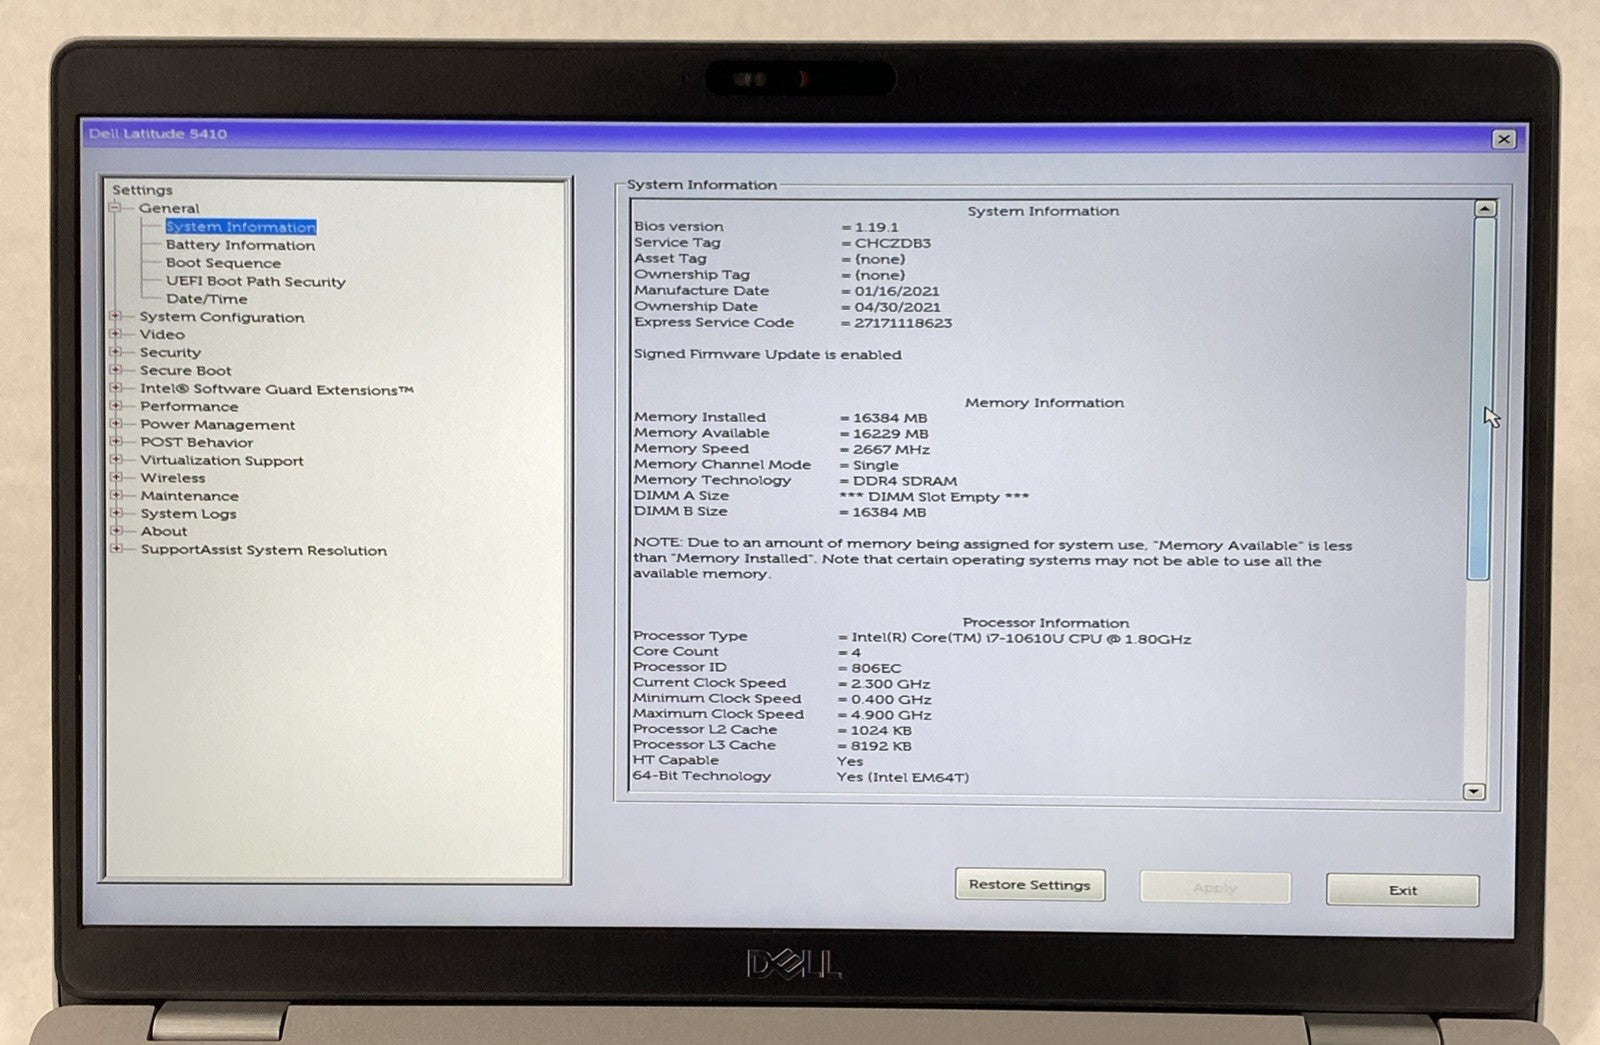
Task: Expand the Wireless node
Action: (116, 478)
